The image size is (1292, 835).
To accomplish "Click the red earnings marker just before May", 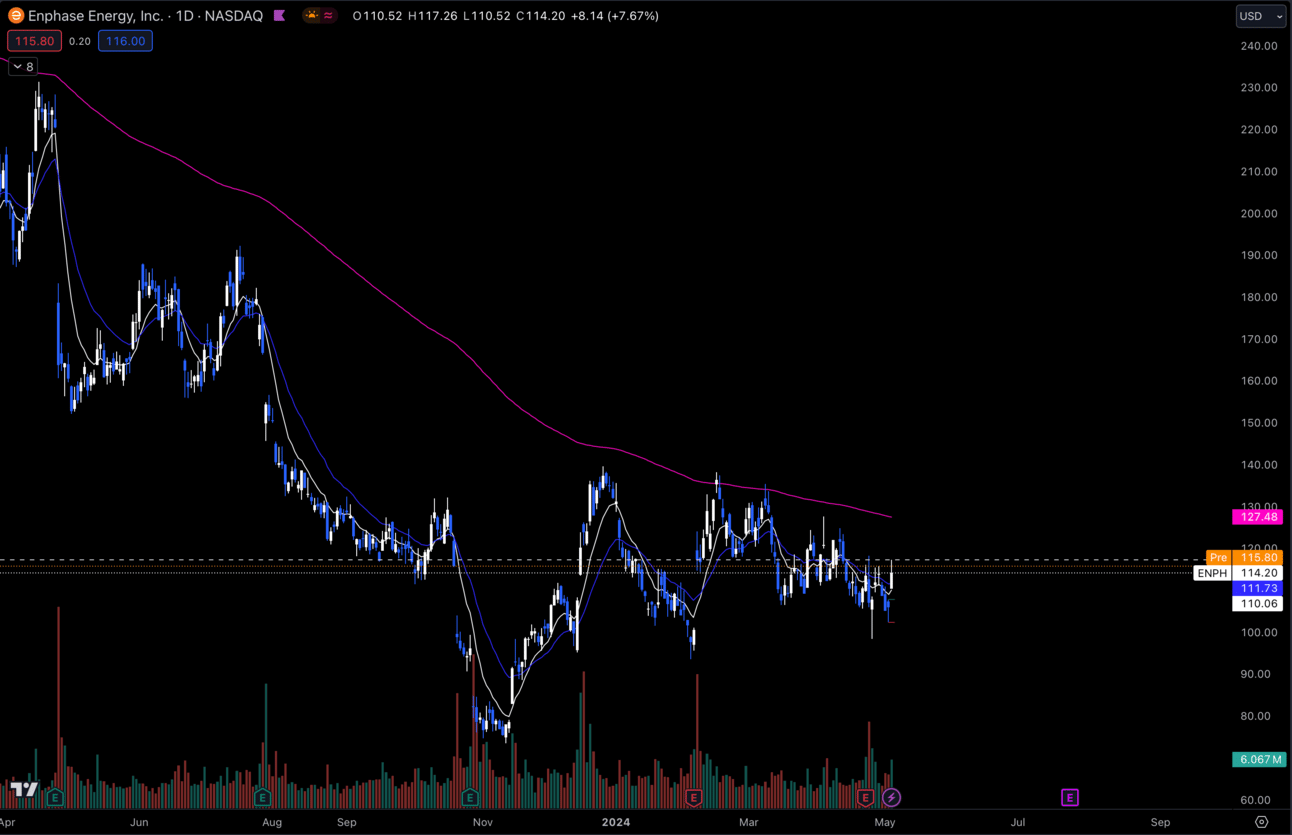I will (x=865, y=798).
